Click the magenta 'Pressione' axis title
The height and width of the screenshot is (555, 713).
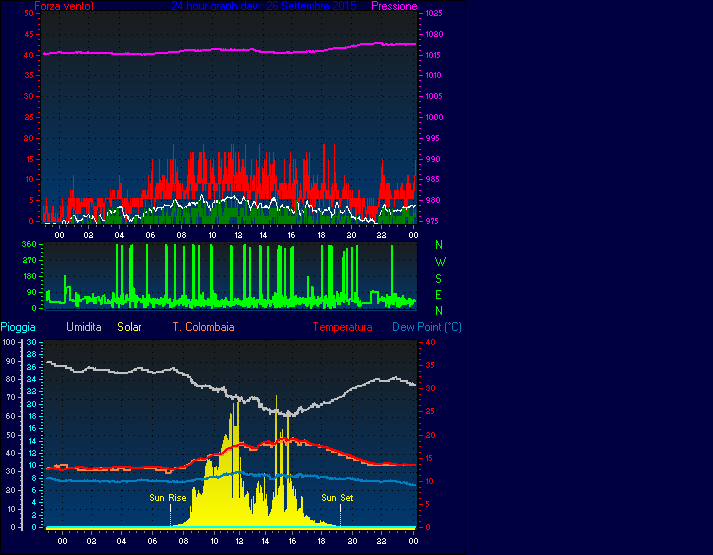click(394, 6)
